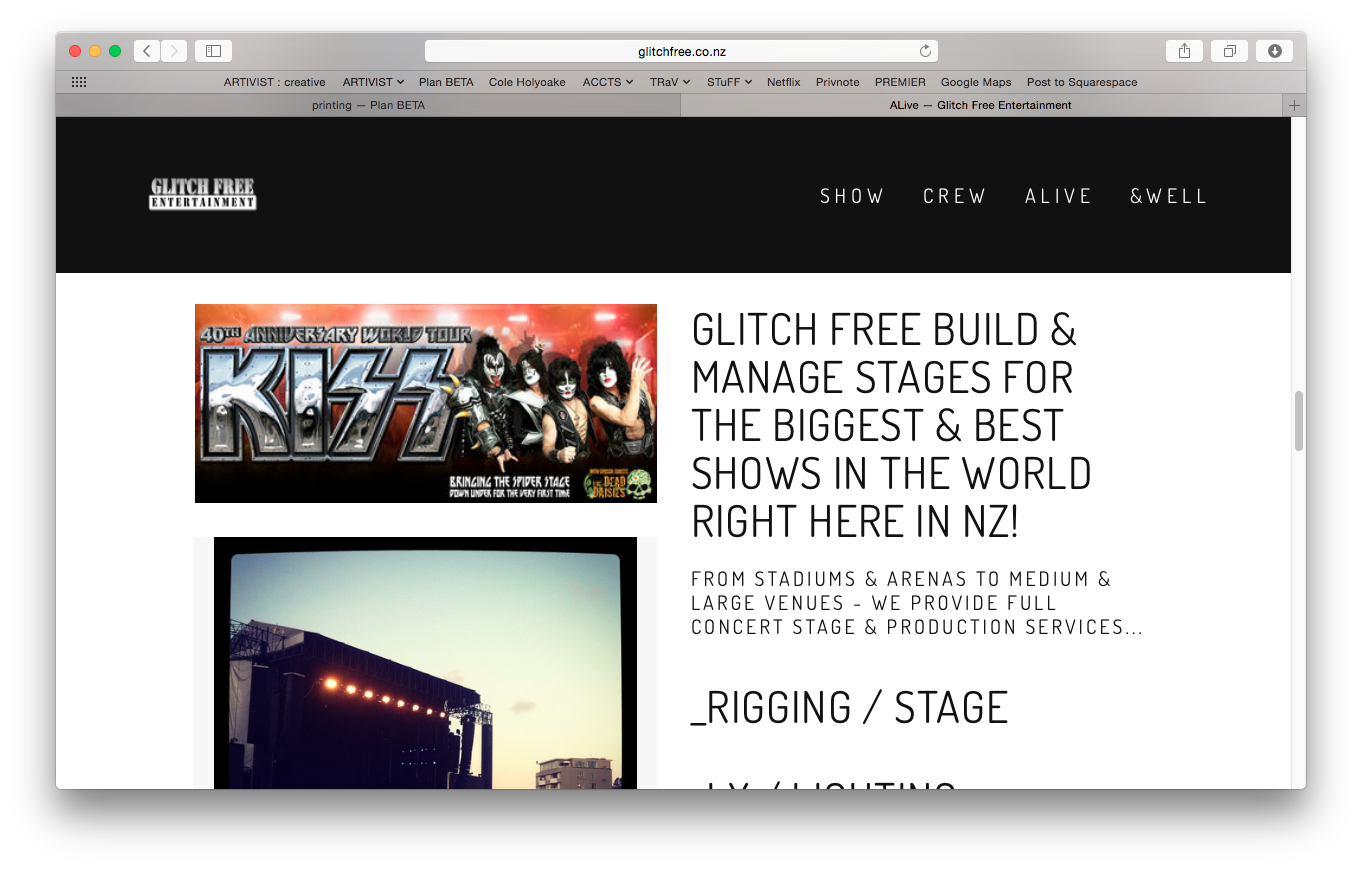Click the Safari forward arrow button

pyautogui.click(x=174, y=51)
